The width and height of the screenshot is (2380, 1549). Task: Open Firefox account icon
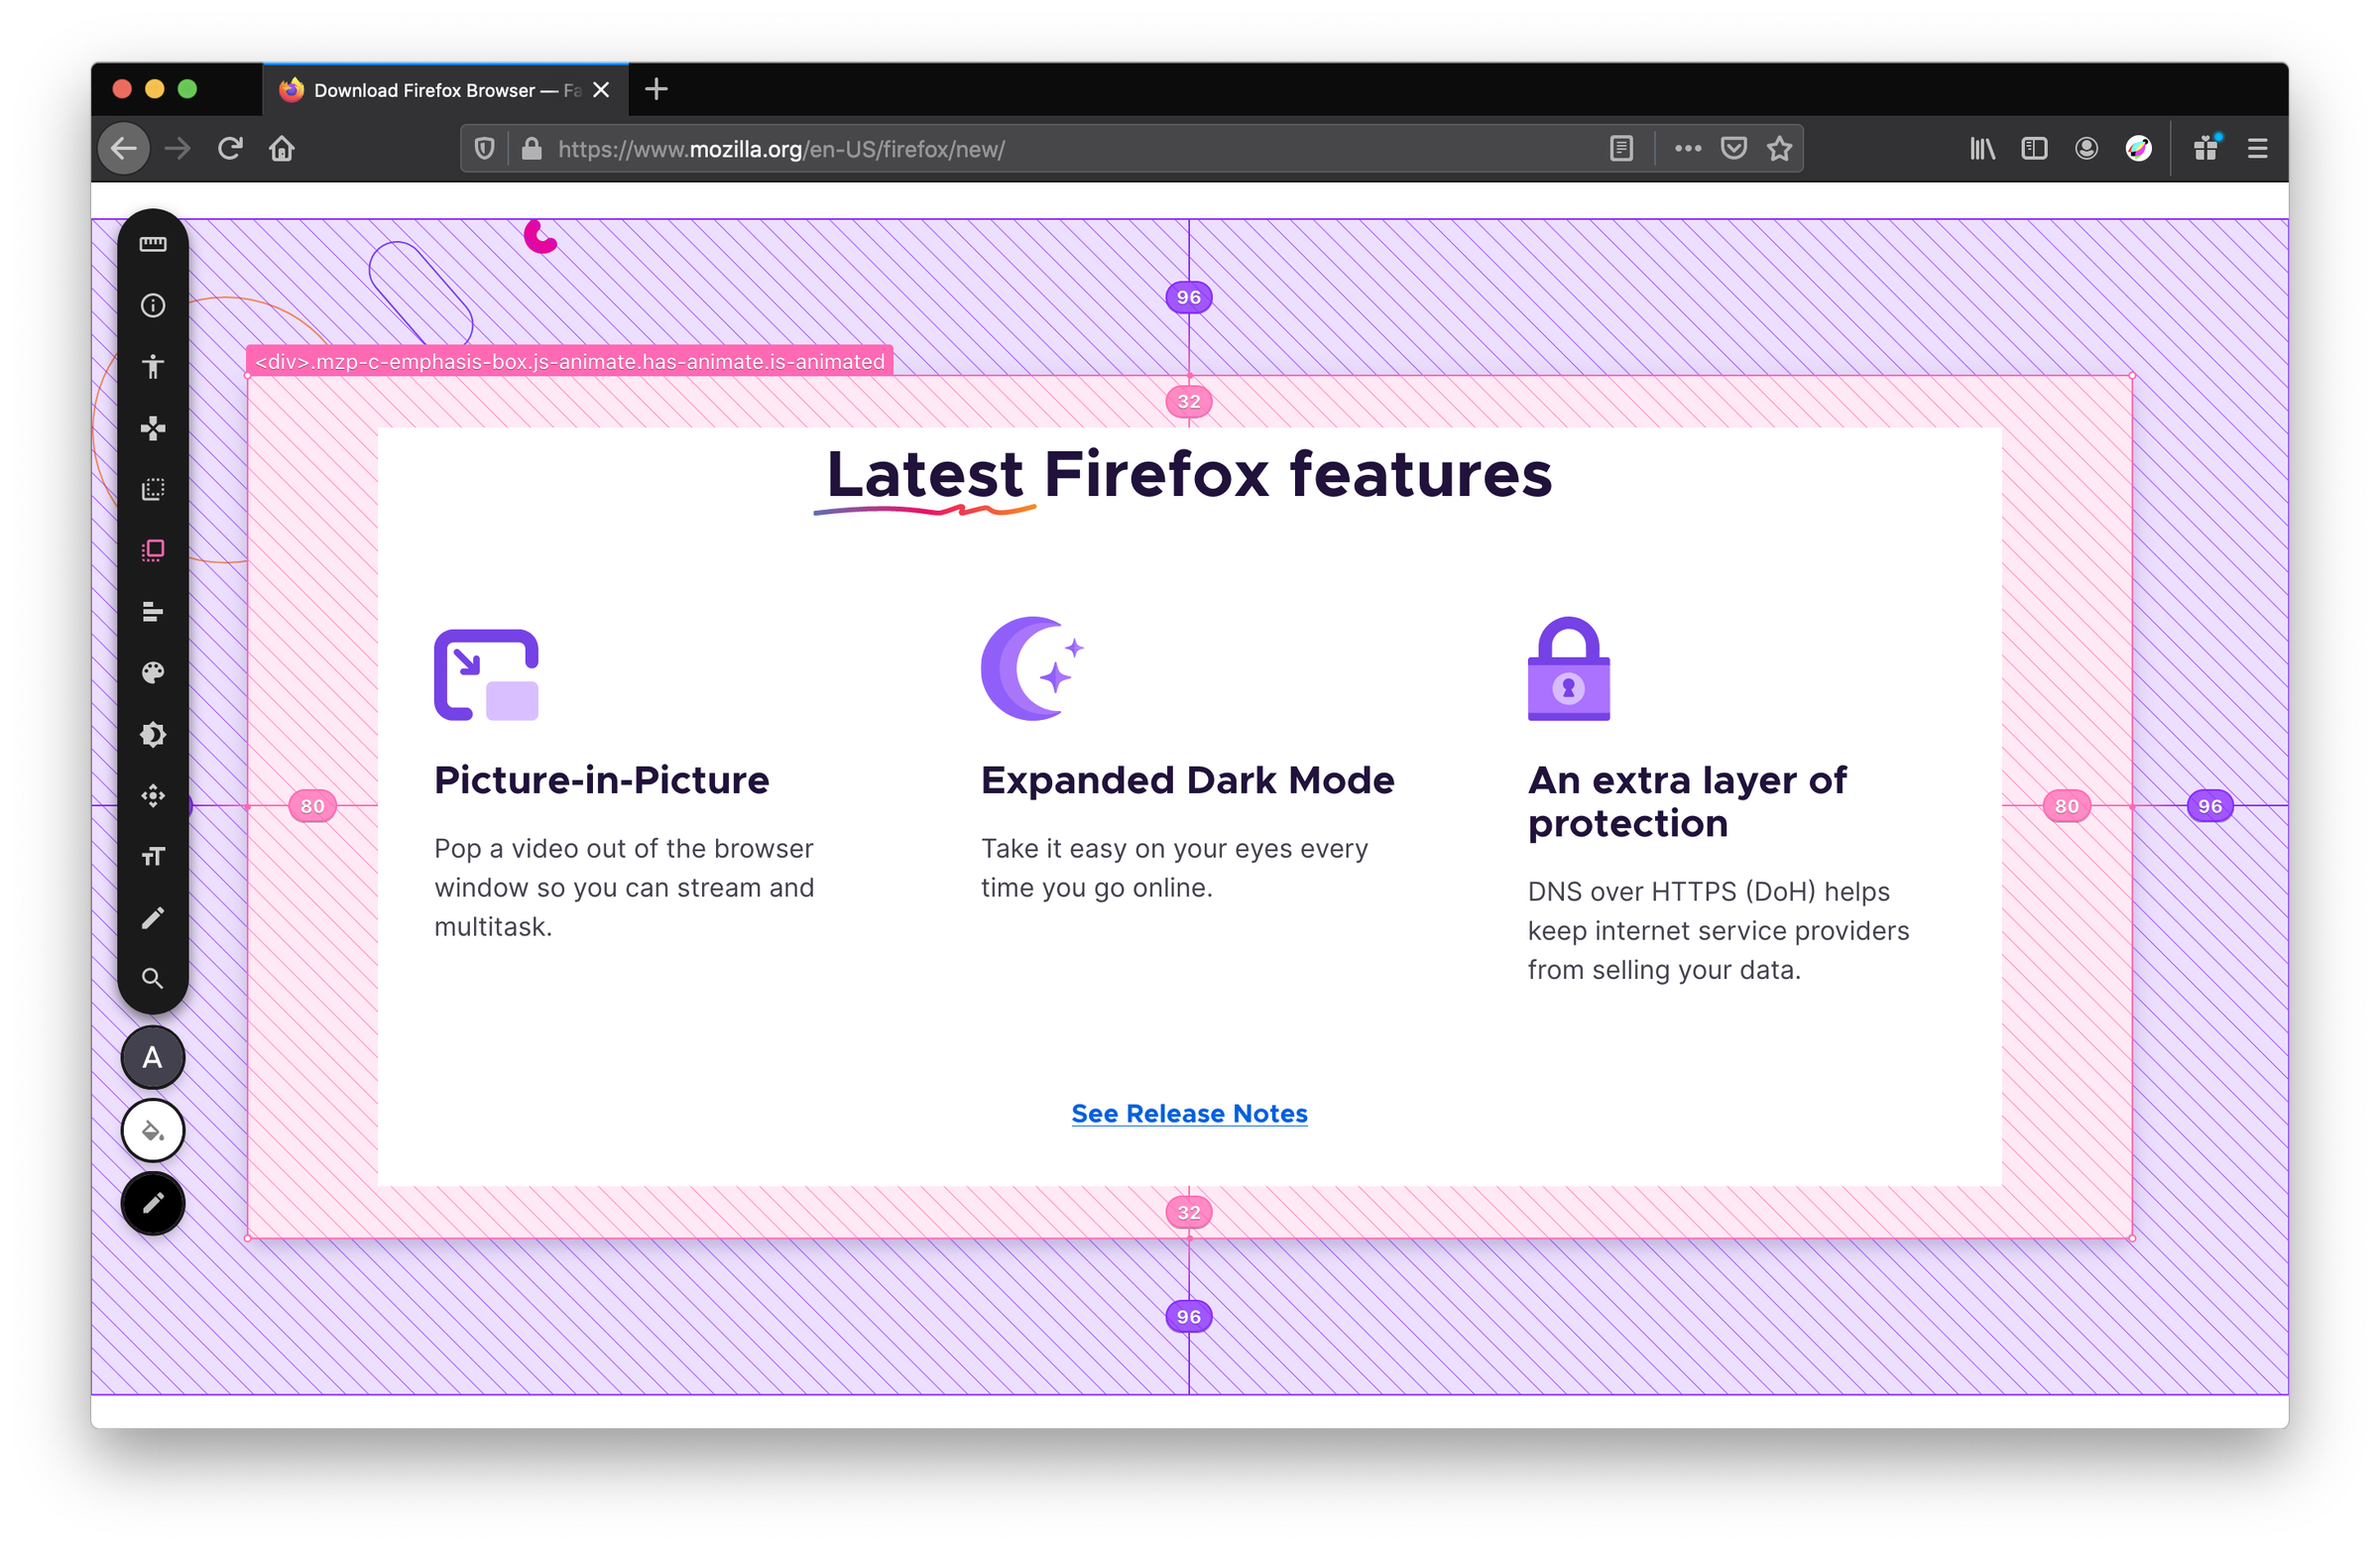point(2086,149)
